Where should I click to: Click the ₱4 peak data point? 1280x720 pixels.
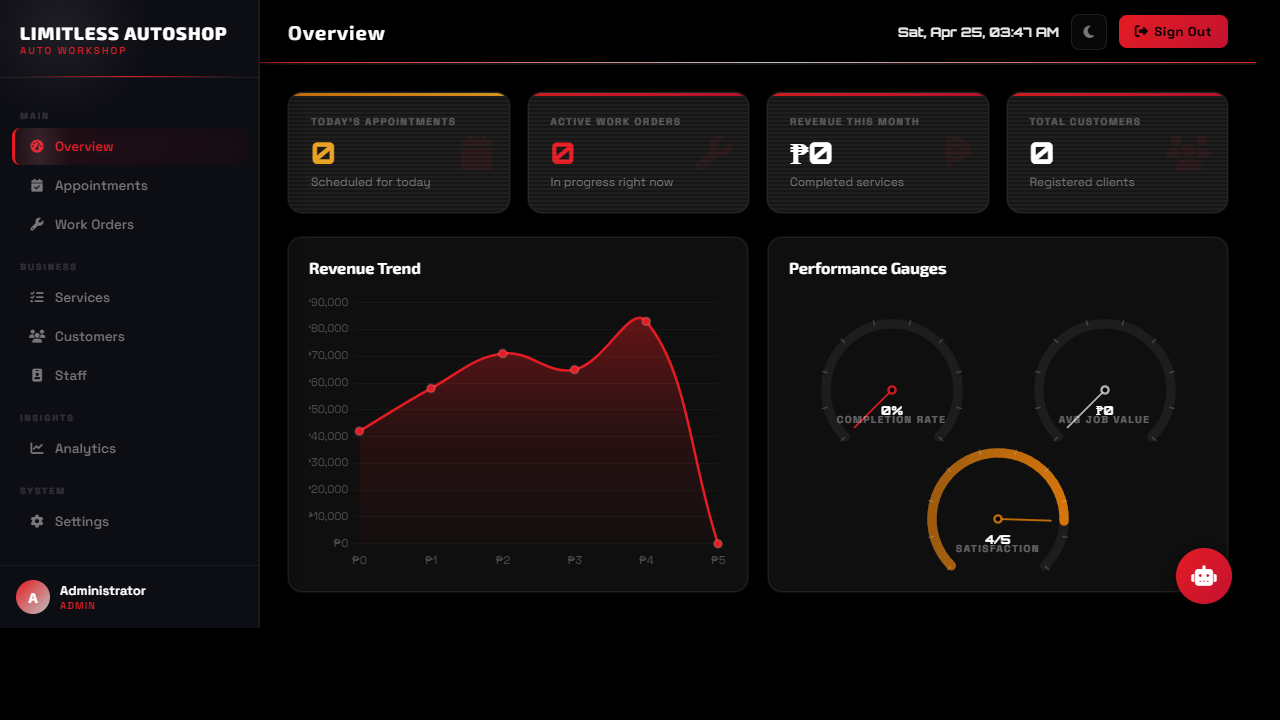(646, 322)
